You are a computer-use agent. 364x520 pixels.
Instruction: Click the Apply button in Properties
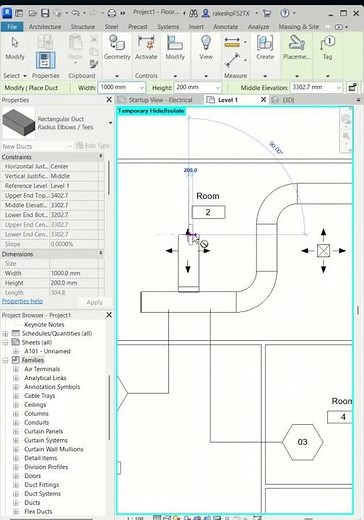(94, 302)
